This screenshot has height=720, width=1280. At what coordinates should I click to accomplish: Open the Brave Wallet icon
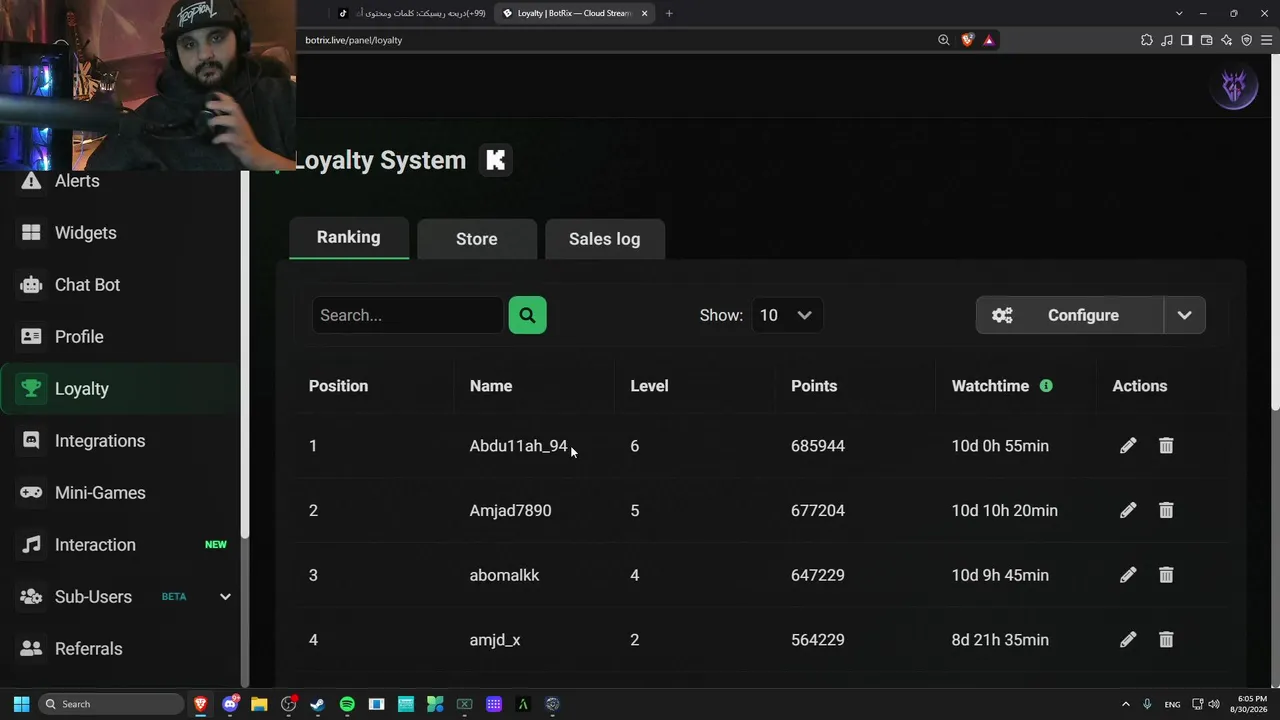[x=1206, y=40]
